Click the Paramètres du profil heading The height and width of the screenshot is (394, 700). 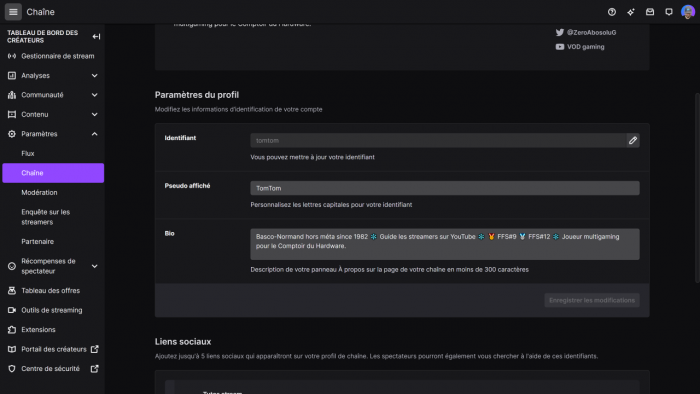coord(196,95)
